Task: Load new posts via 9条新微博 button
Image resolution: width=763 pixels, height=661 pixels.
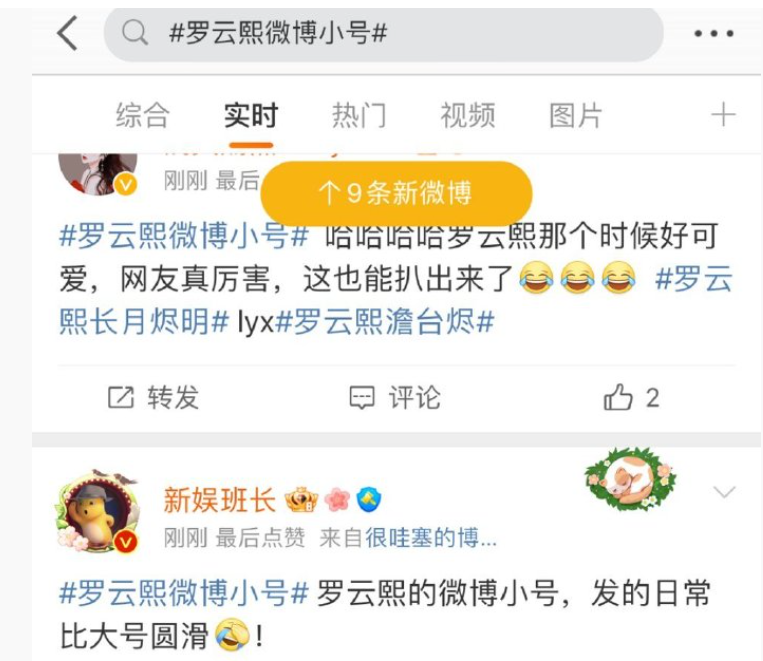Action: [x=396, y=193]
